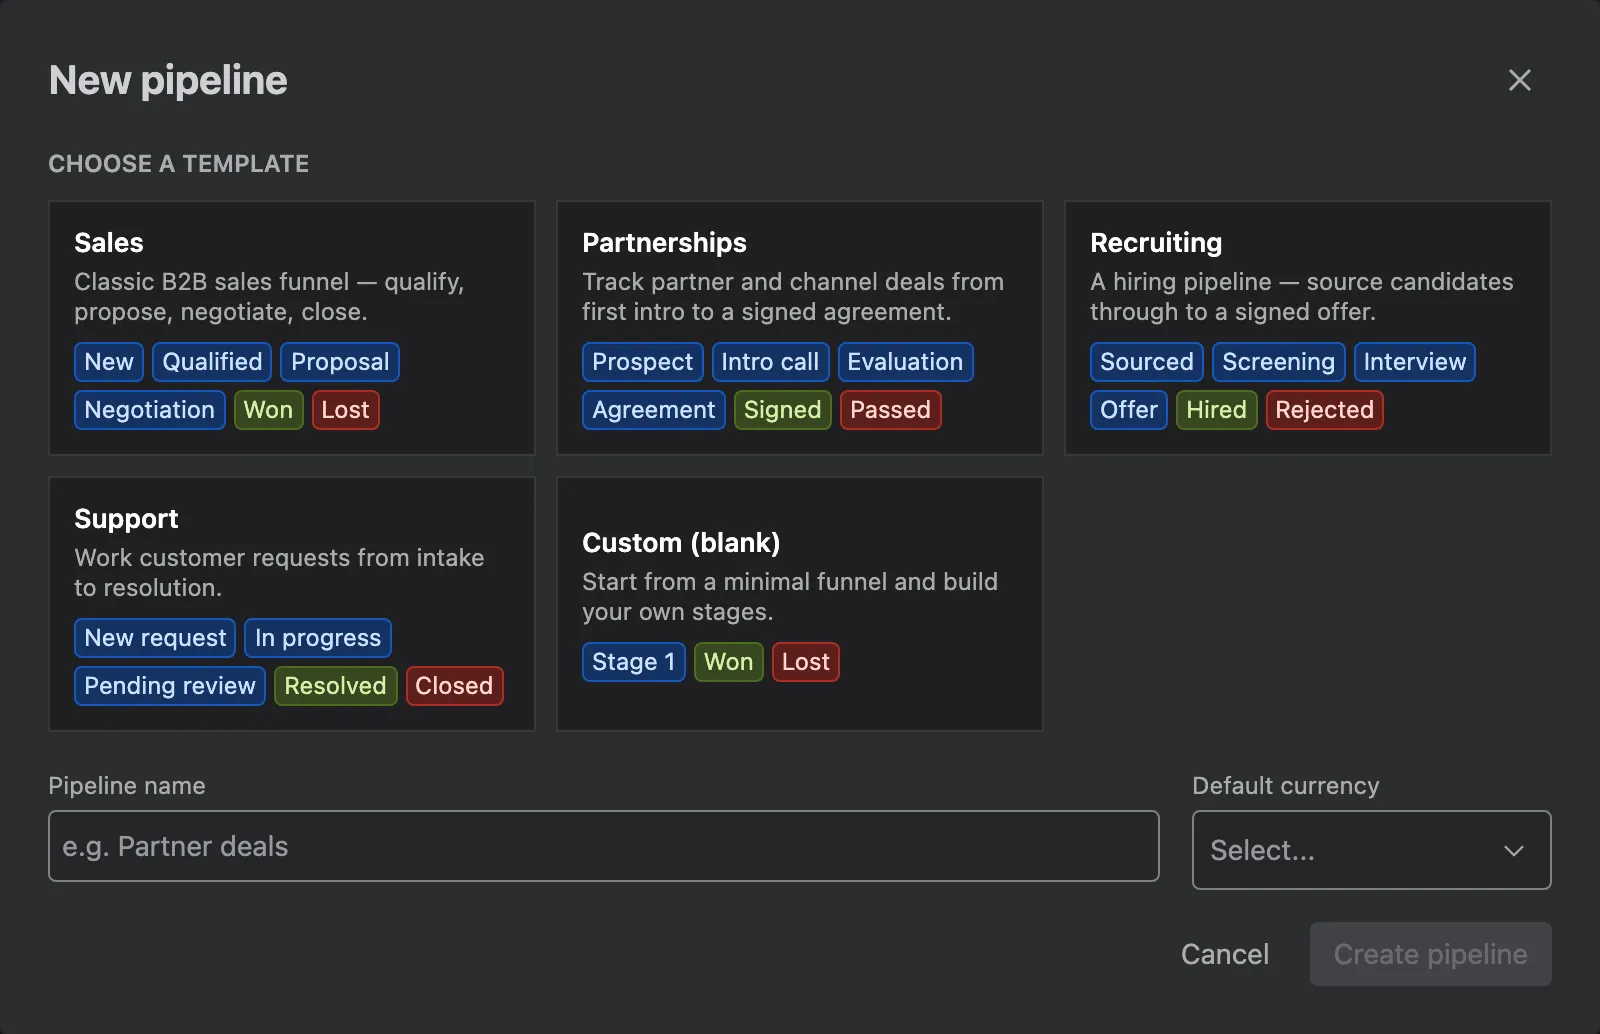Click the Evaluation stage chip
This screenshot has width=1600, height=1034.
[x=905, y=362]
